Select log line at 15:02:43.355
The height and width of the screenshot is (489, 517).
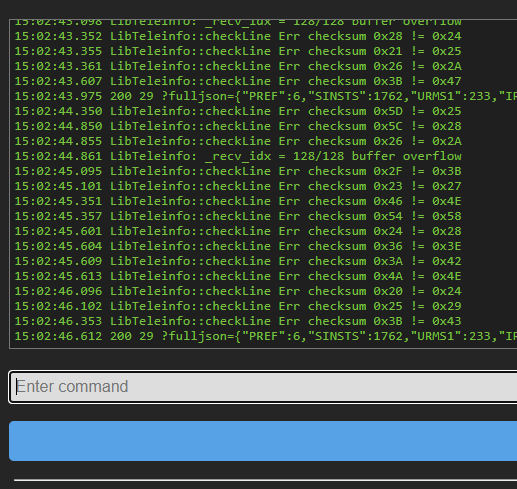(x=238, y=51)
